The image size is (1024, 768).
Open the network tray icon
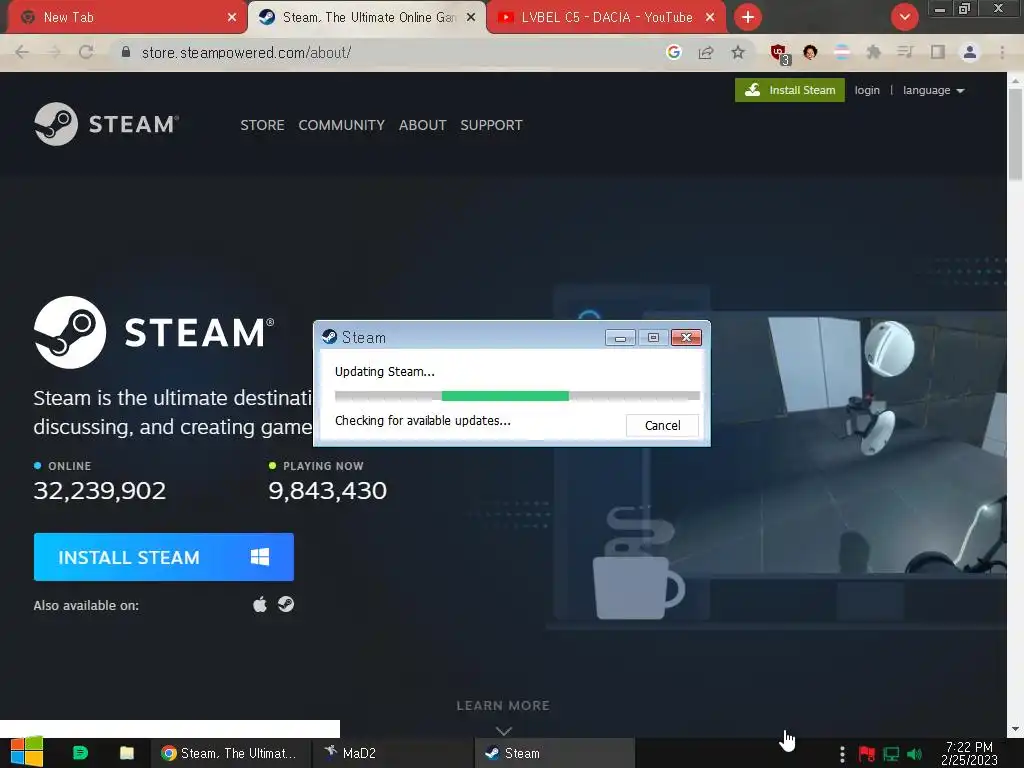pyautogui.click(x=891, y=754)
